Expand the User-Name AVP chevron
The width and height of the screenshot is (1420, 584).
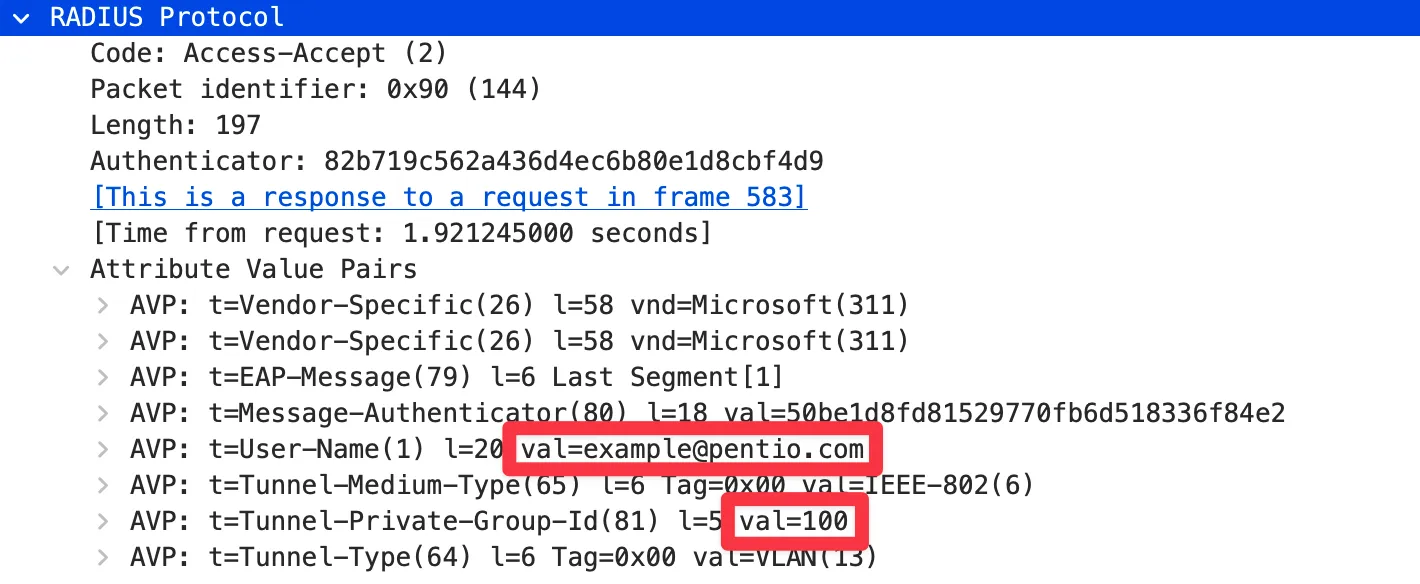click(x=102, y=449)
